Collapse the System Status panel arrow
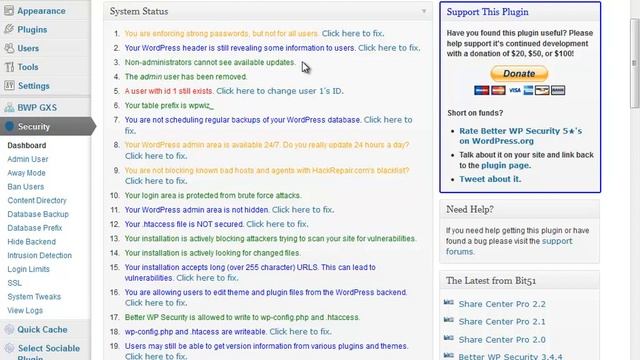Viewport: 640px width, 360px height. tap(424, 11)
